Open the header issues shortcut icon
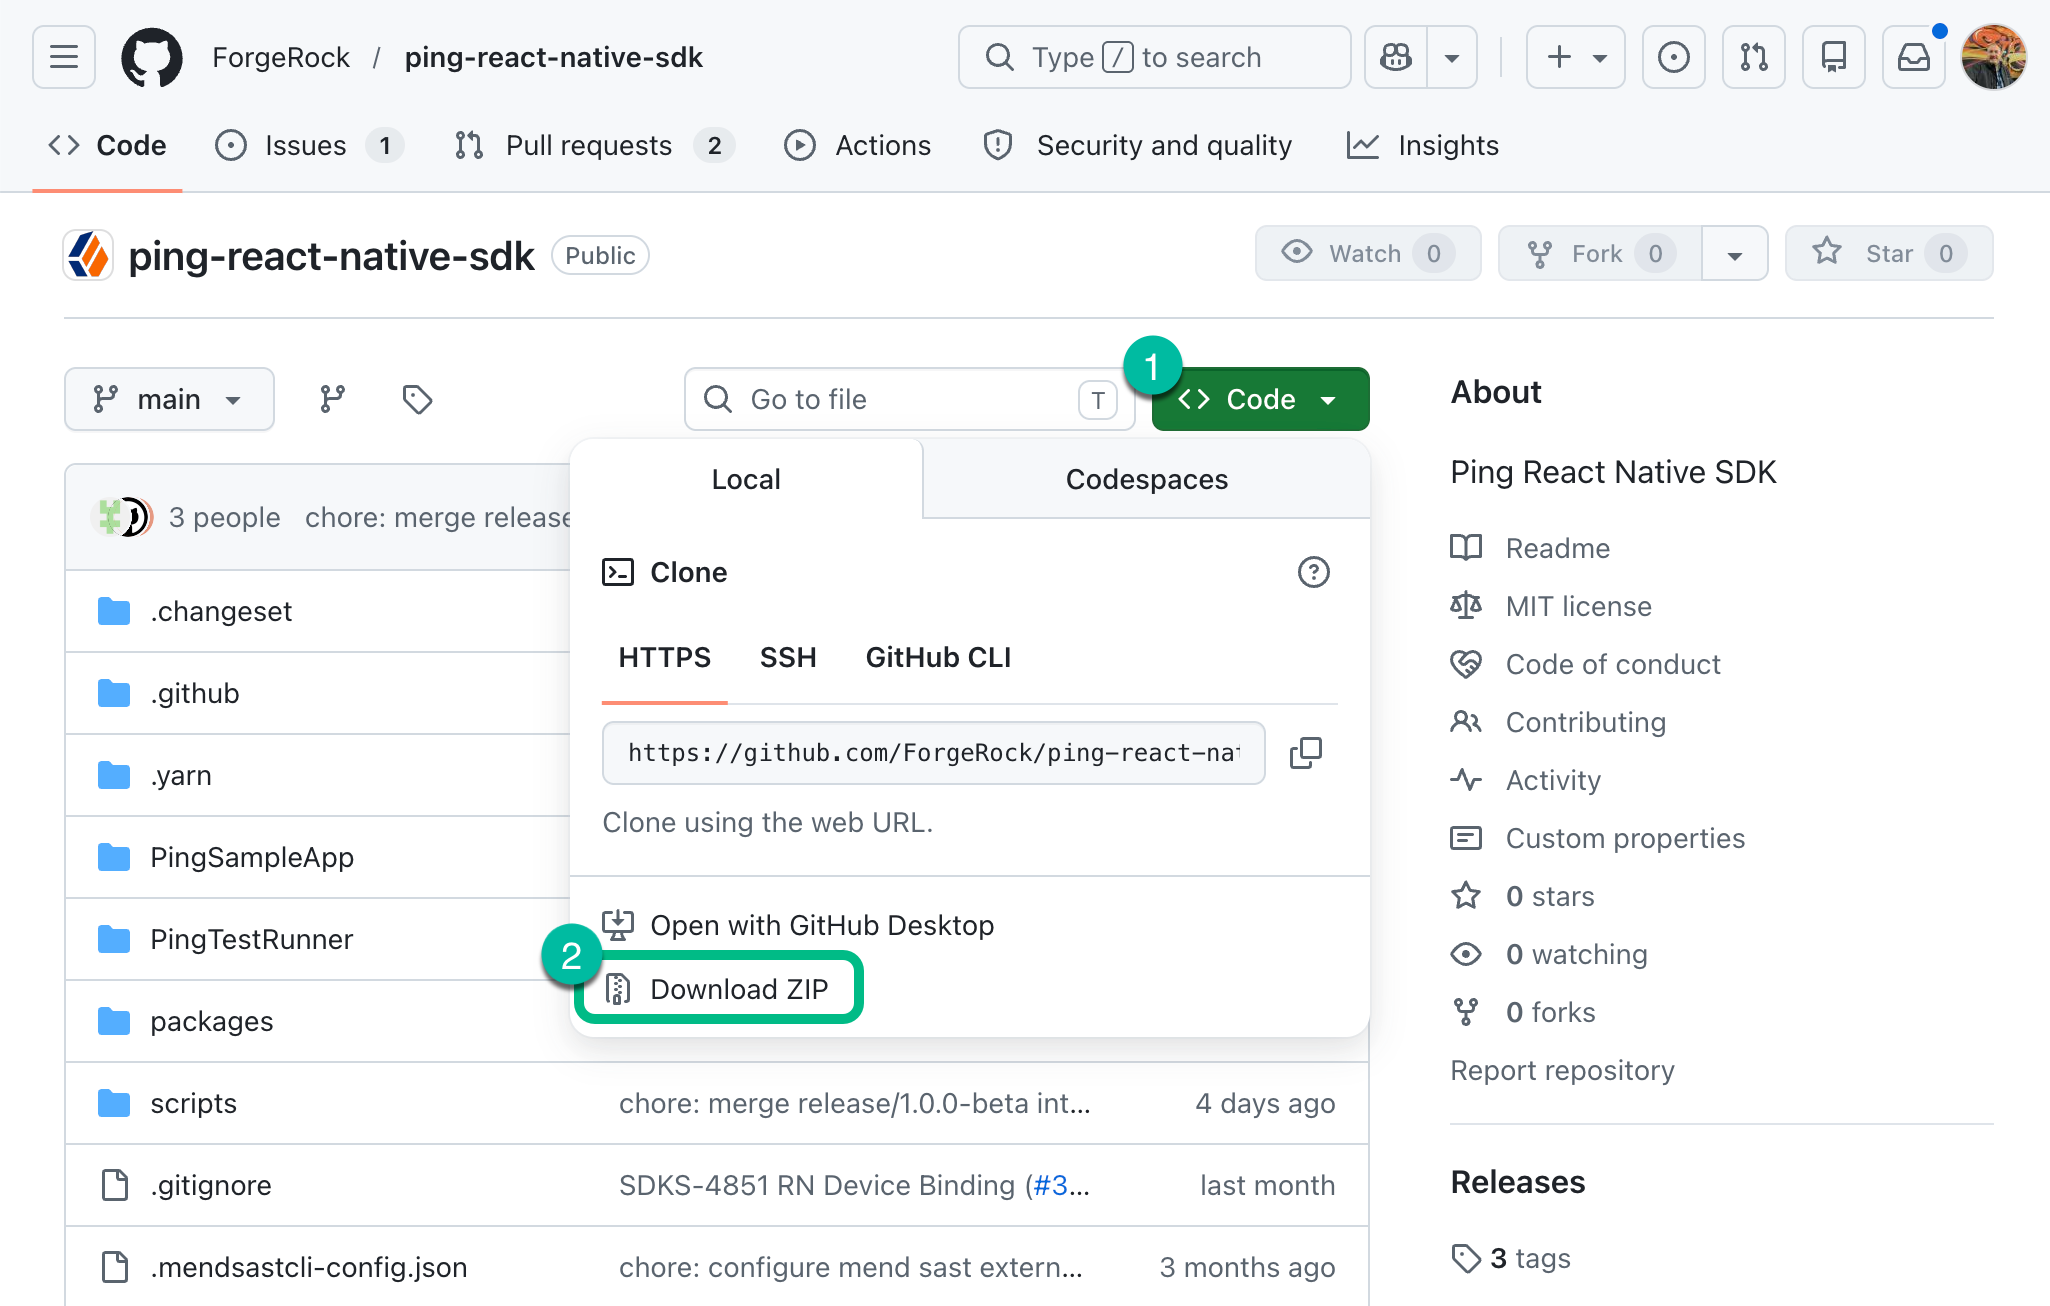 pos(1674,57)
